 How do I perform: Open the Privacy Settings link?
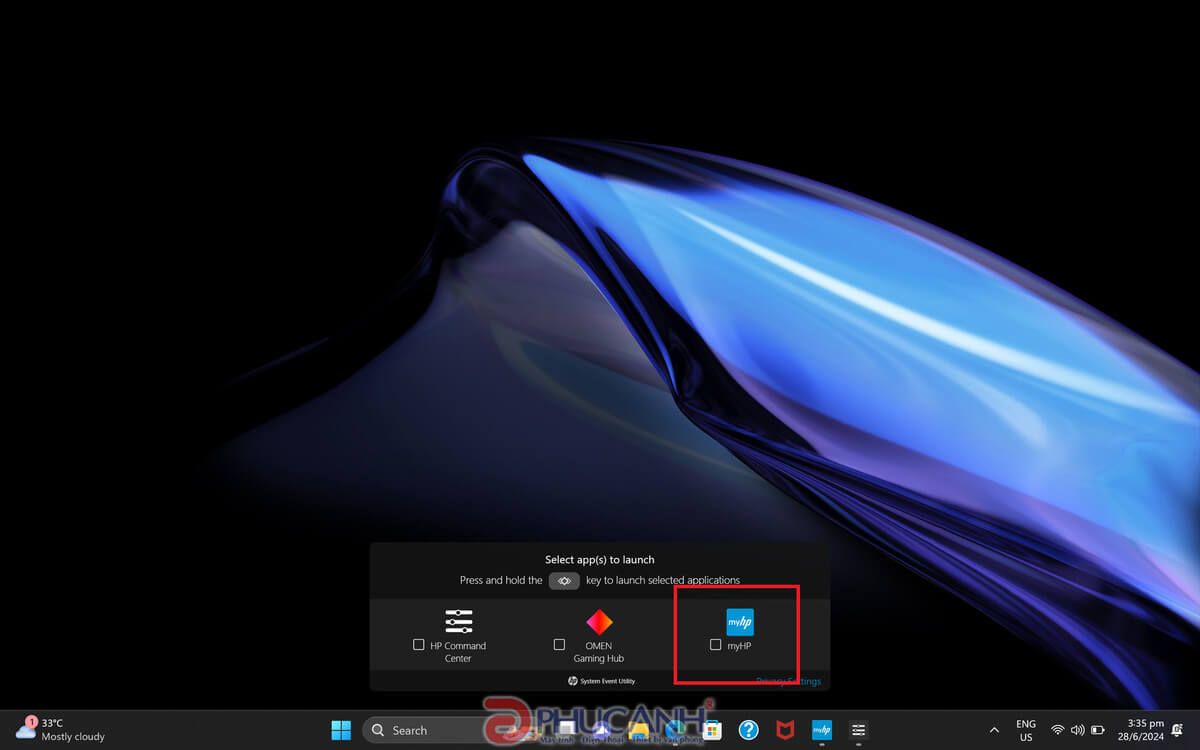click(x=788, y=681)
